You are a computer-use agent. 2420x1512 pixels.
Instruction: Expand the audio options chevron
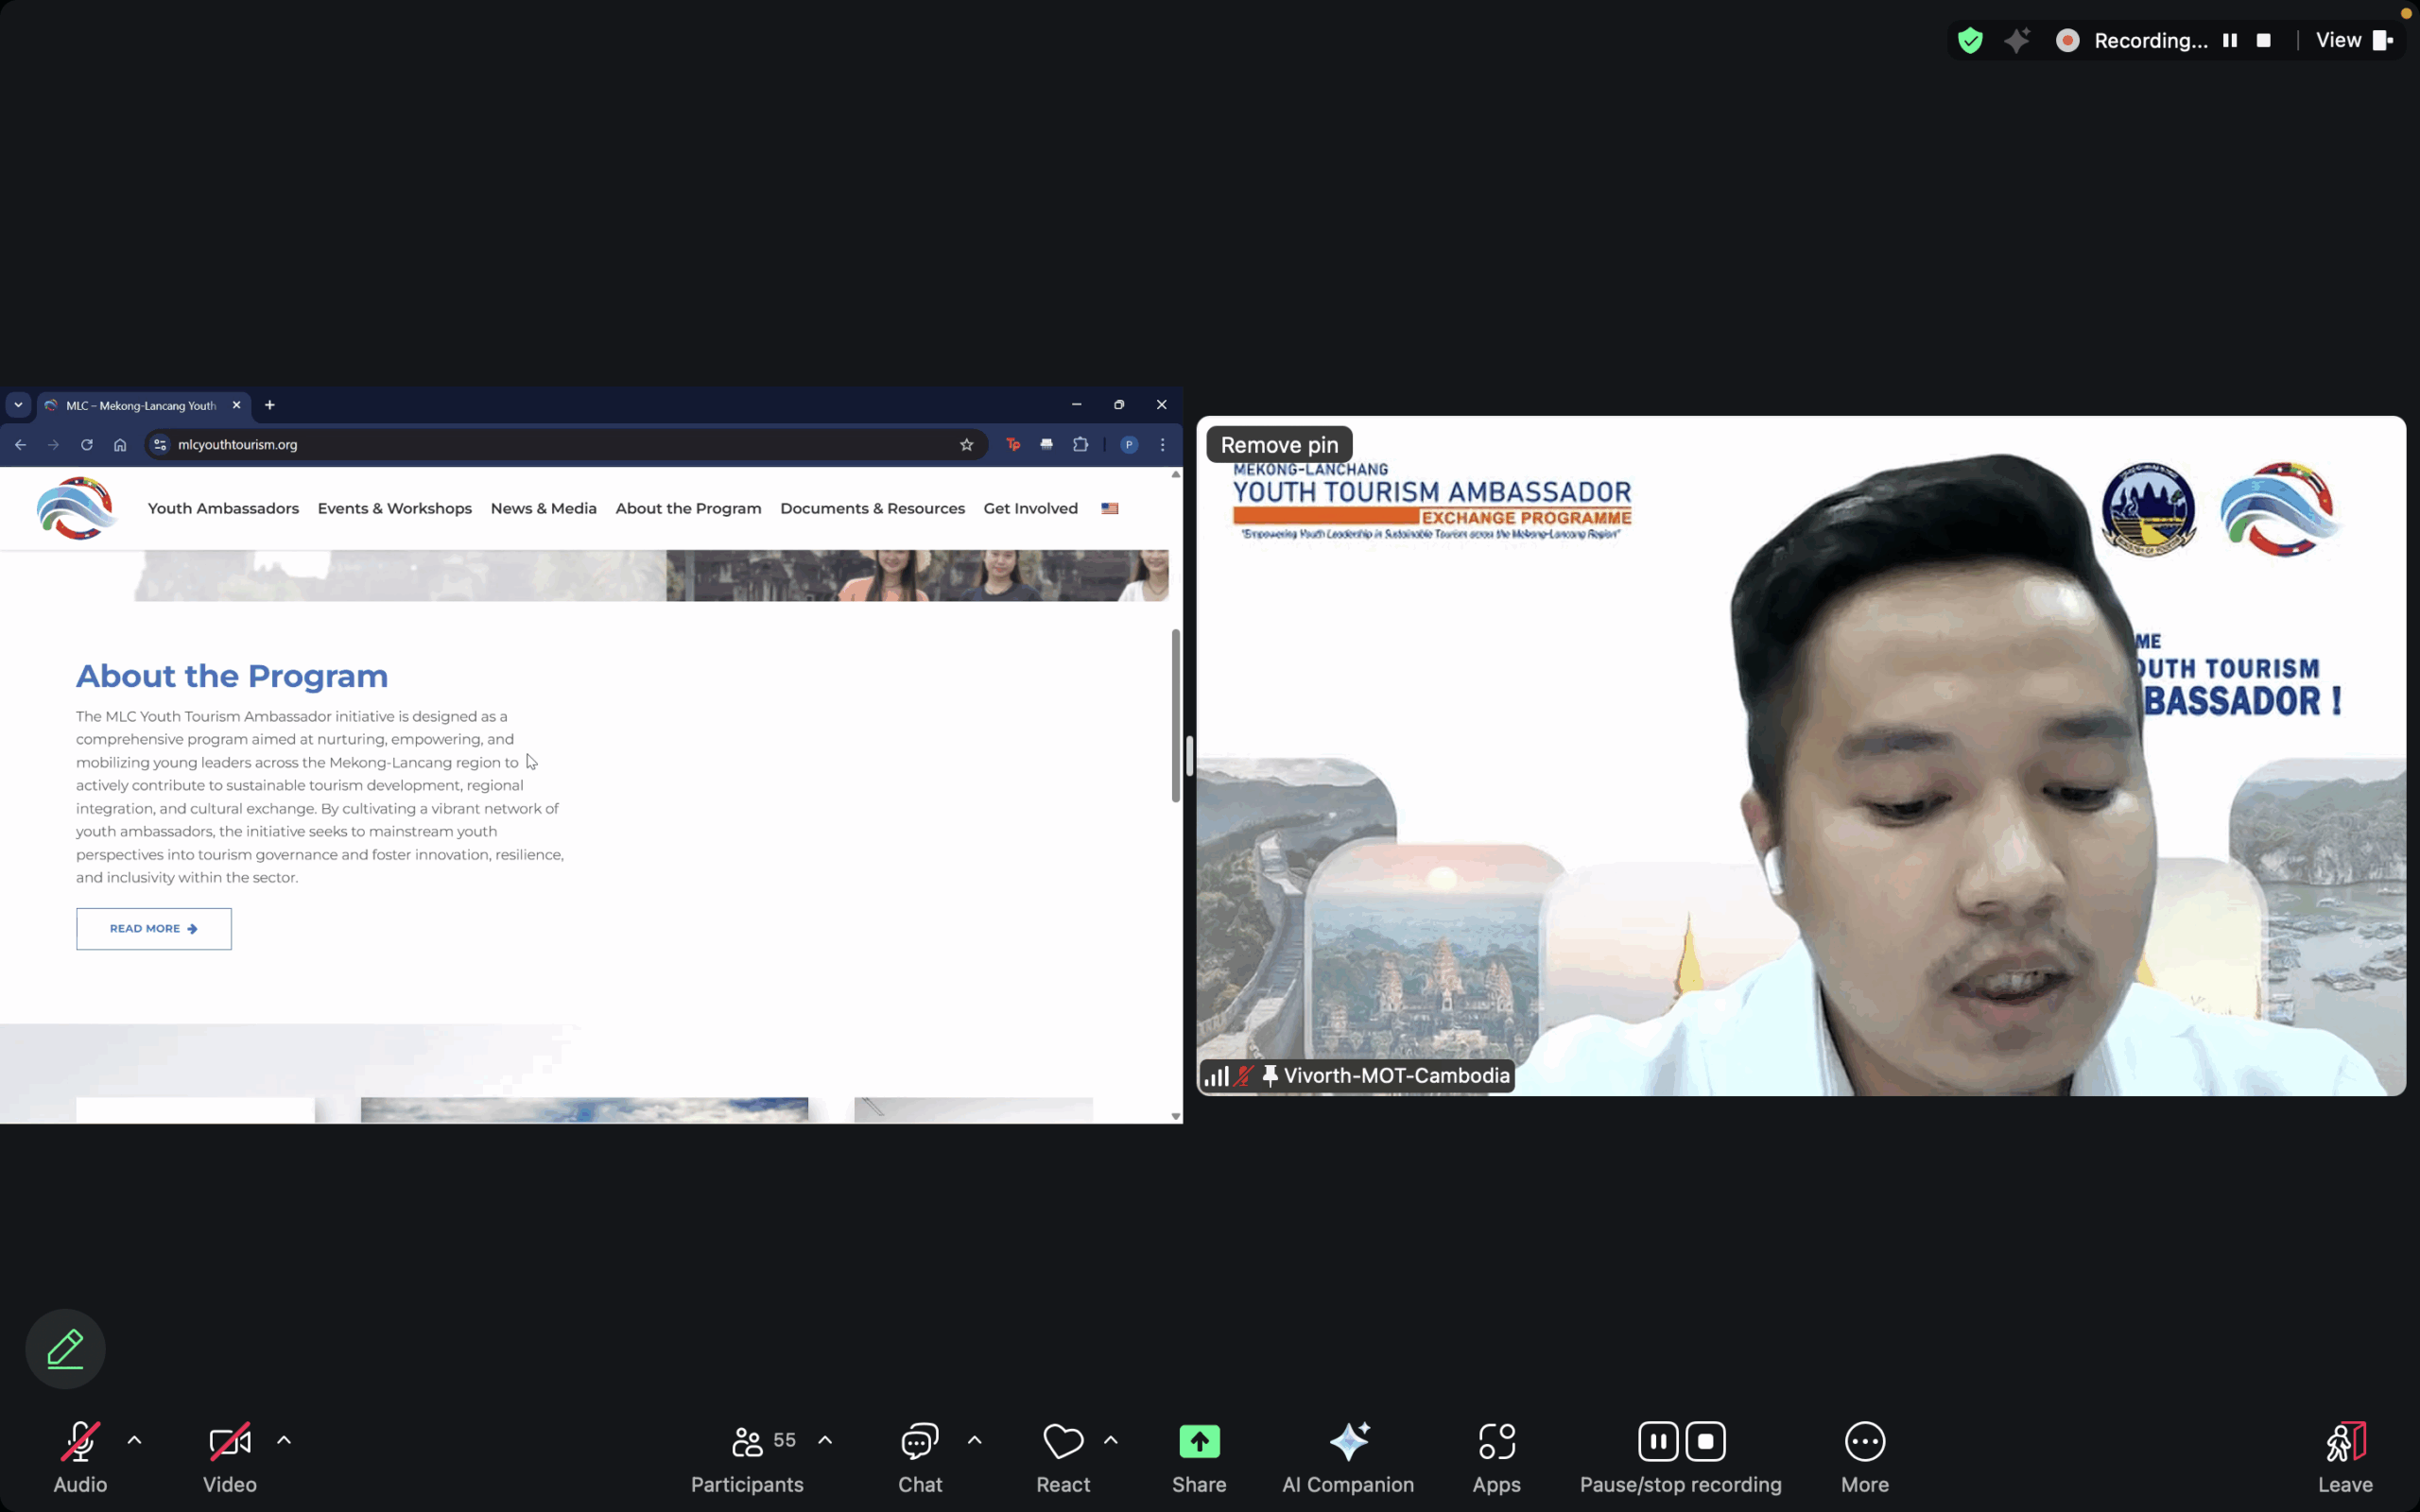pos(134,1440)
